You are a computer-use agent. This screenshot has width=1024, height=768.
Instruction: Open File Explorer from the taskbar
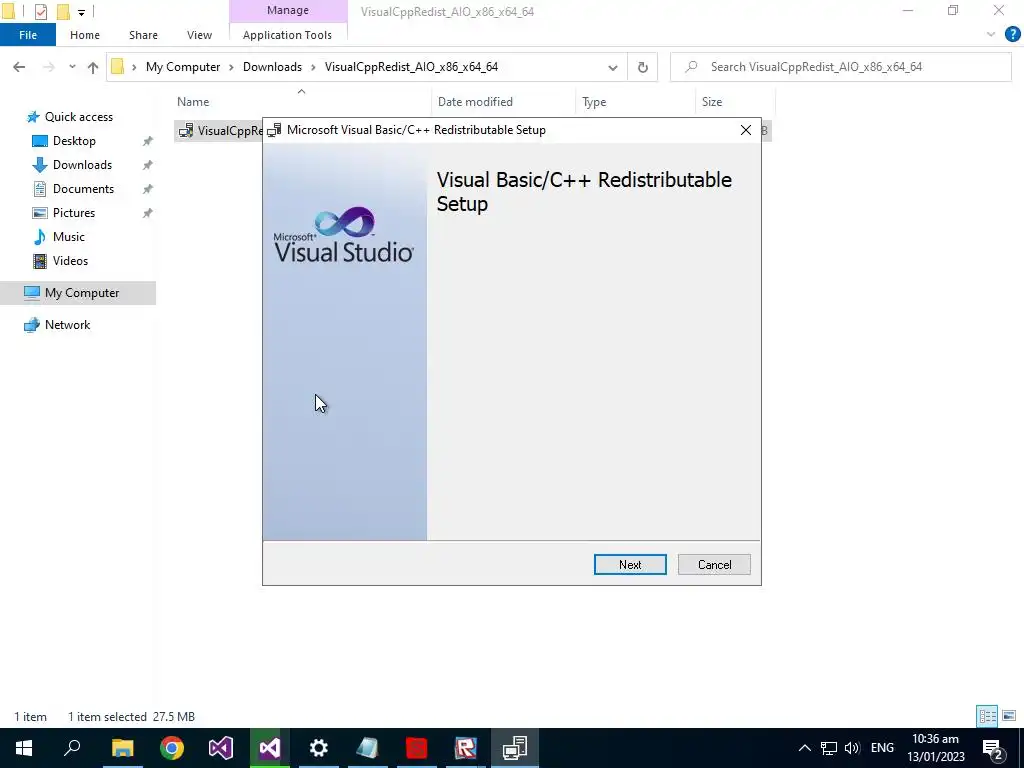[x=122, y=748]
